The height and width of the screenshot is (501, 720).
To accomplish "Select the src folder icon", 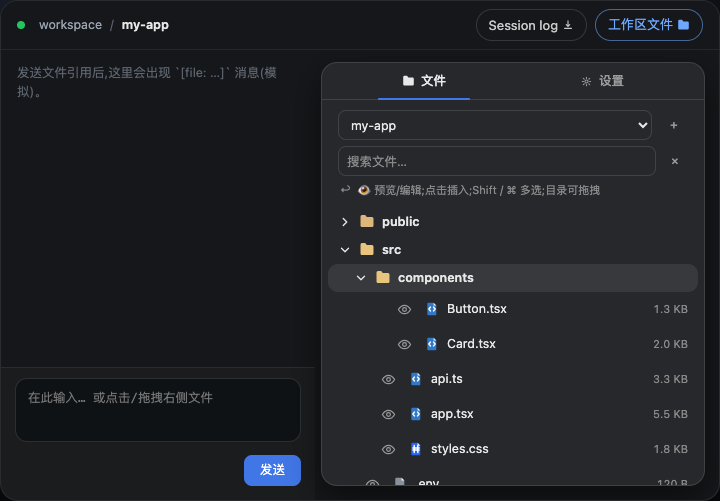I will tap(367, 249).
